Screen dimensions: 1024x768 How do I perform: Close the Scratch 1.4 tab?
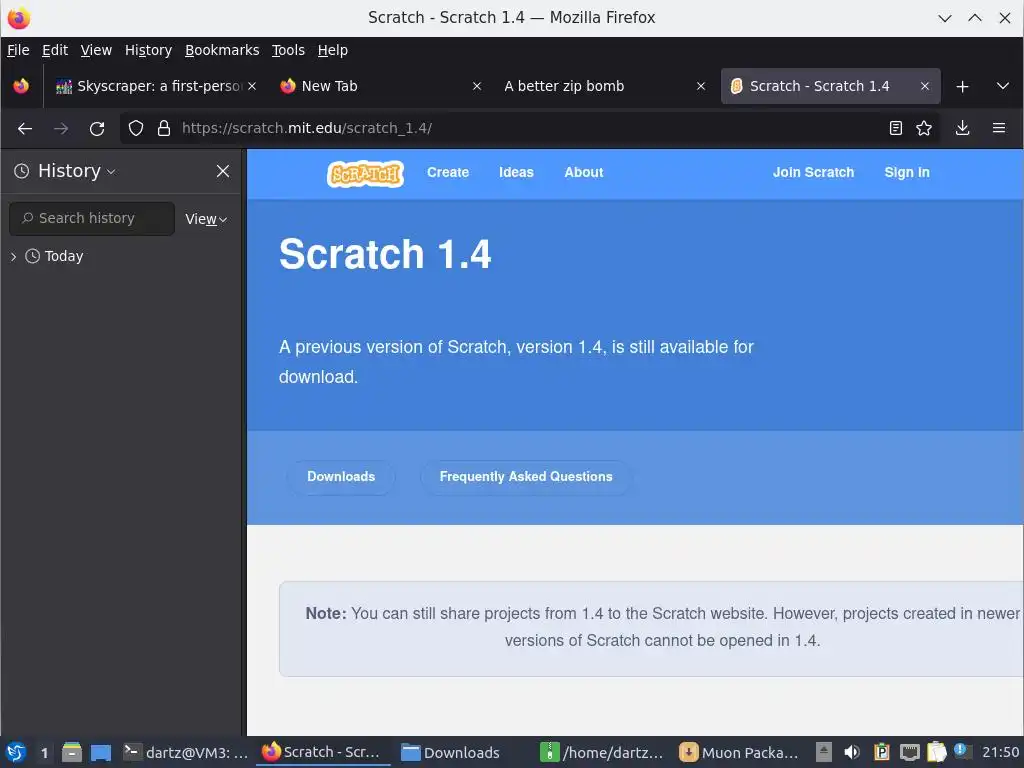(x=925, y=86)
